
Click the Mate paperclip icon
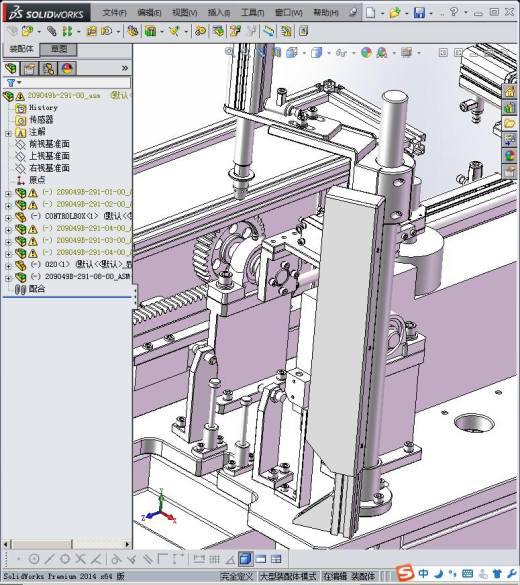(51, 31)
